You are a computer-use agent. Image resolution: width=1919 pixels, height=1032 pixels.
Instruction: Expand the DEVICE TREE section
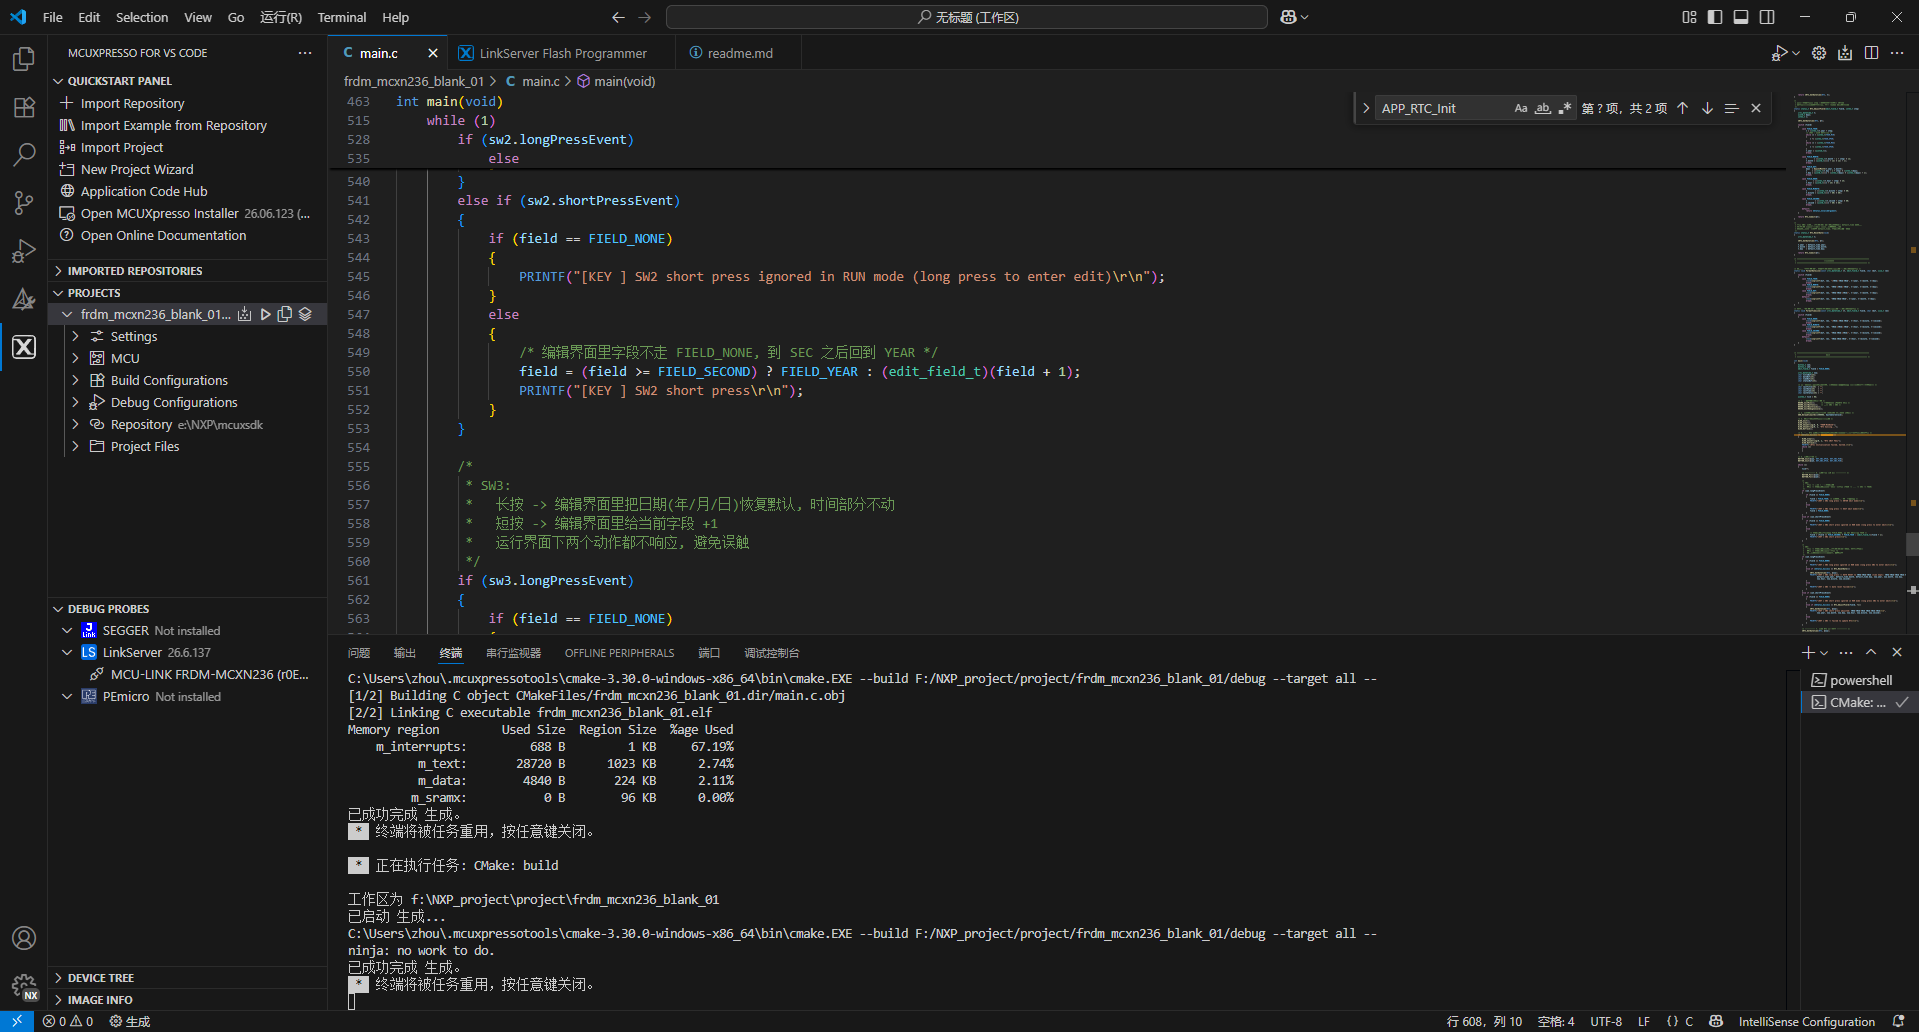pyautogui.click(x=188, y=978)
